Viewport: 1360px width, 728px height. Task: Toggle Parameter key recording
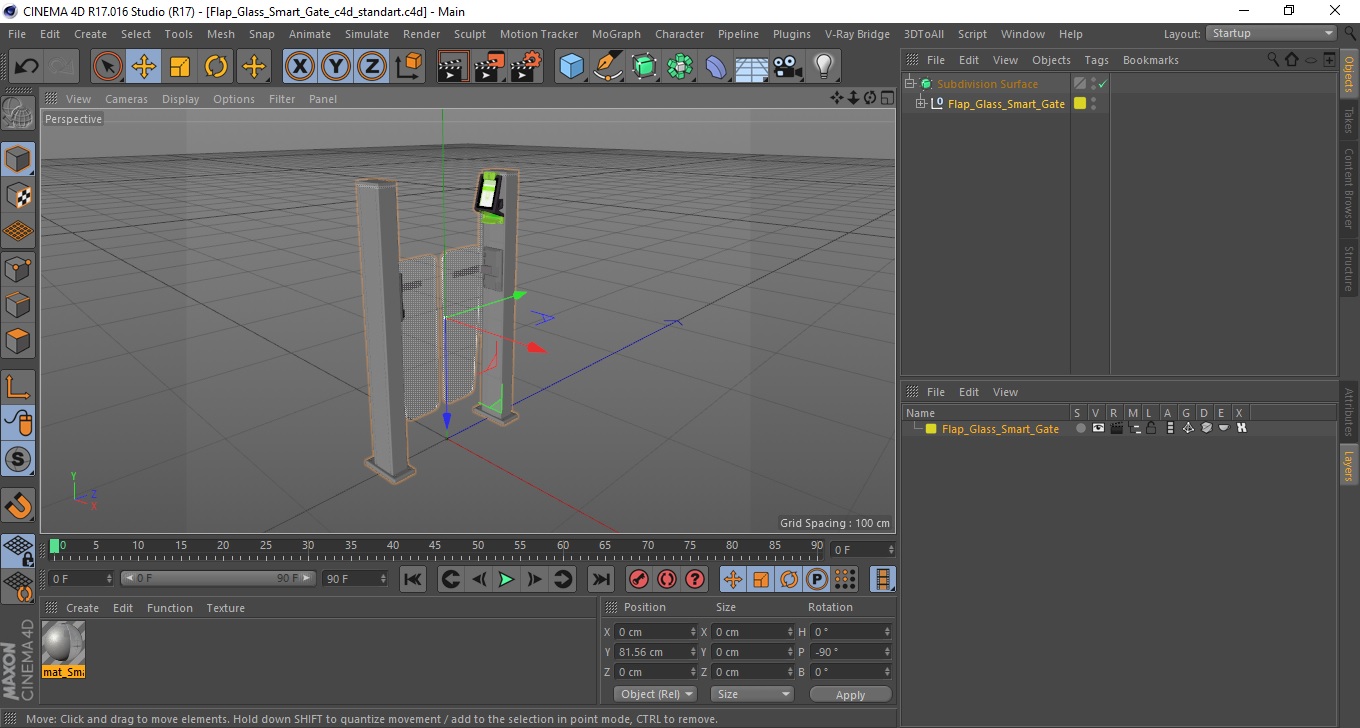click(x=817, y=579)
